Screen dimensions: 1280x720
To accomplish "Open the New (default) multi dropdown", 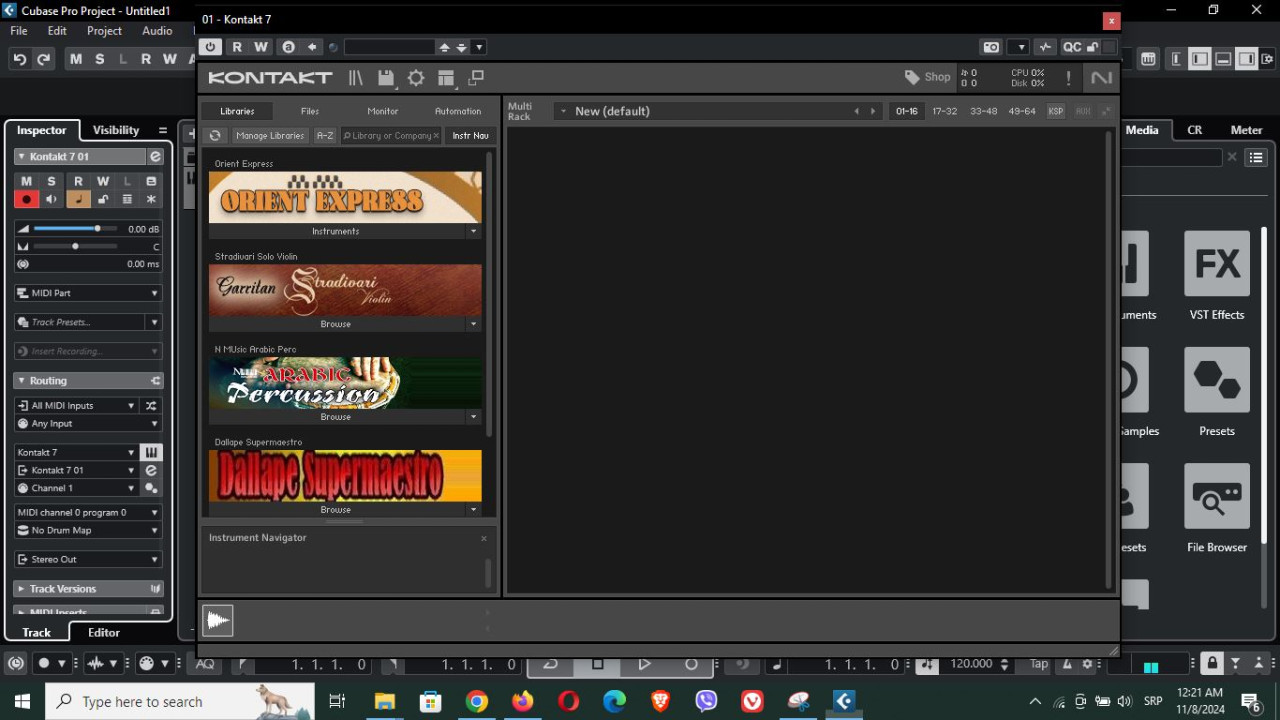I will pos(563,111).
